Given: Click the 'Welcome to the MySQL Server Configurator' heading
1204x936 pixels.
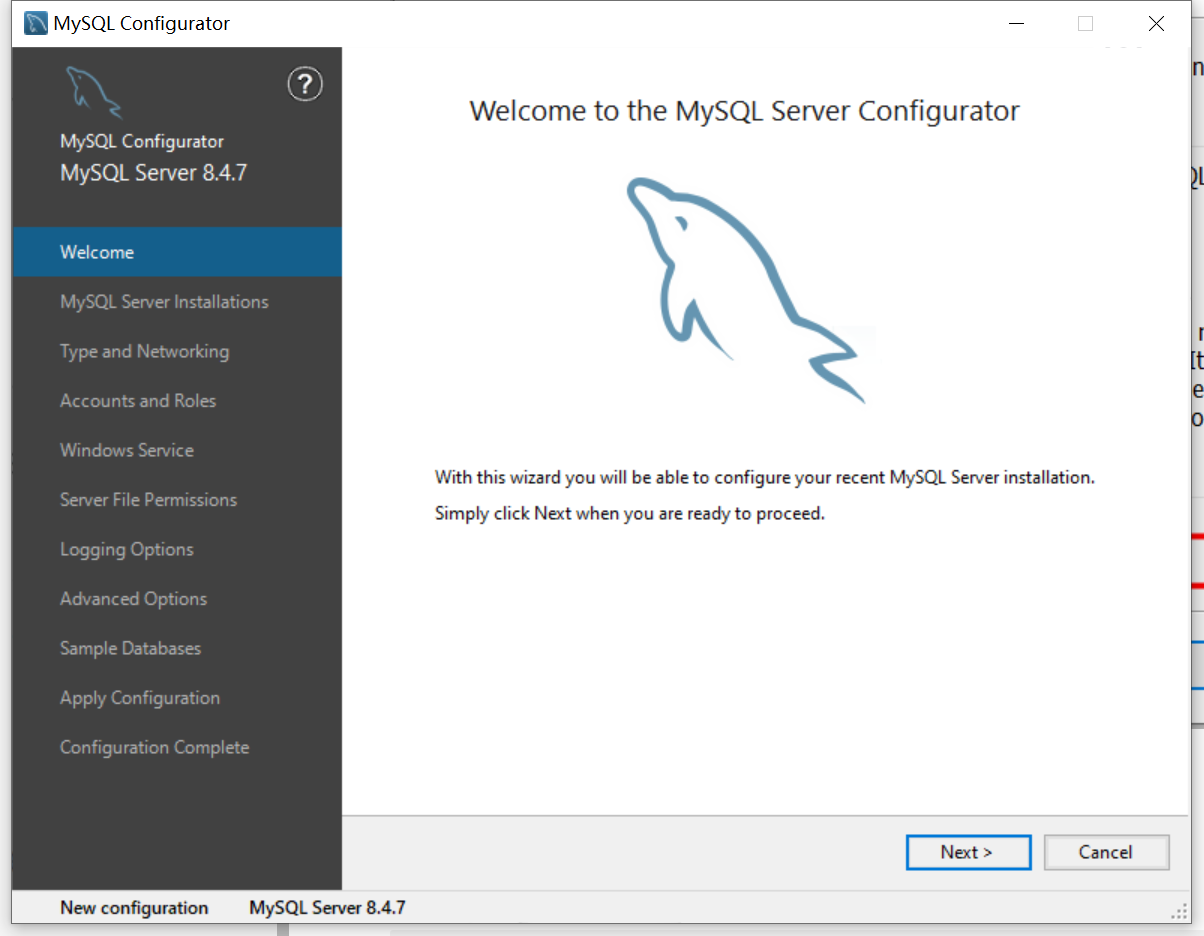Looking at the screenshot, I should [x=745, y=110].
